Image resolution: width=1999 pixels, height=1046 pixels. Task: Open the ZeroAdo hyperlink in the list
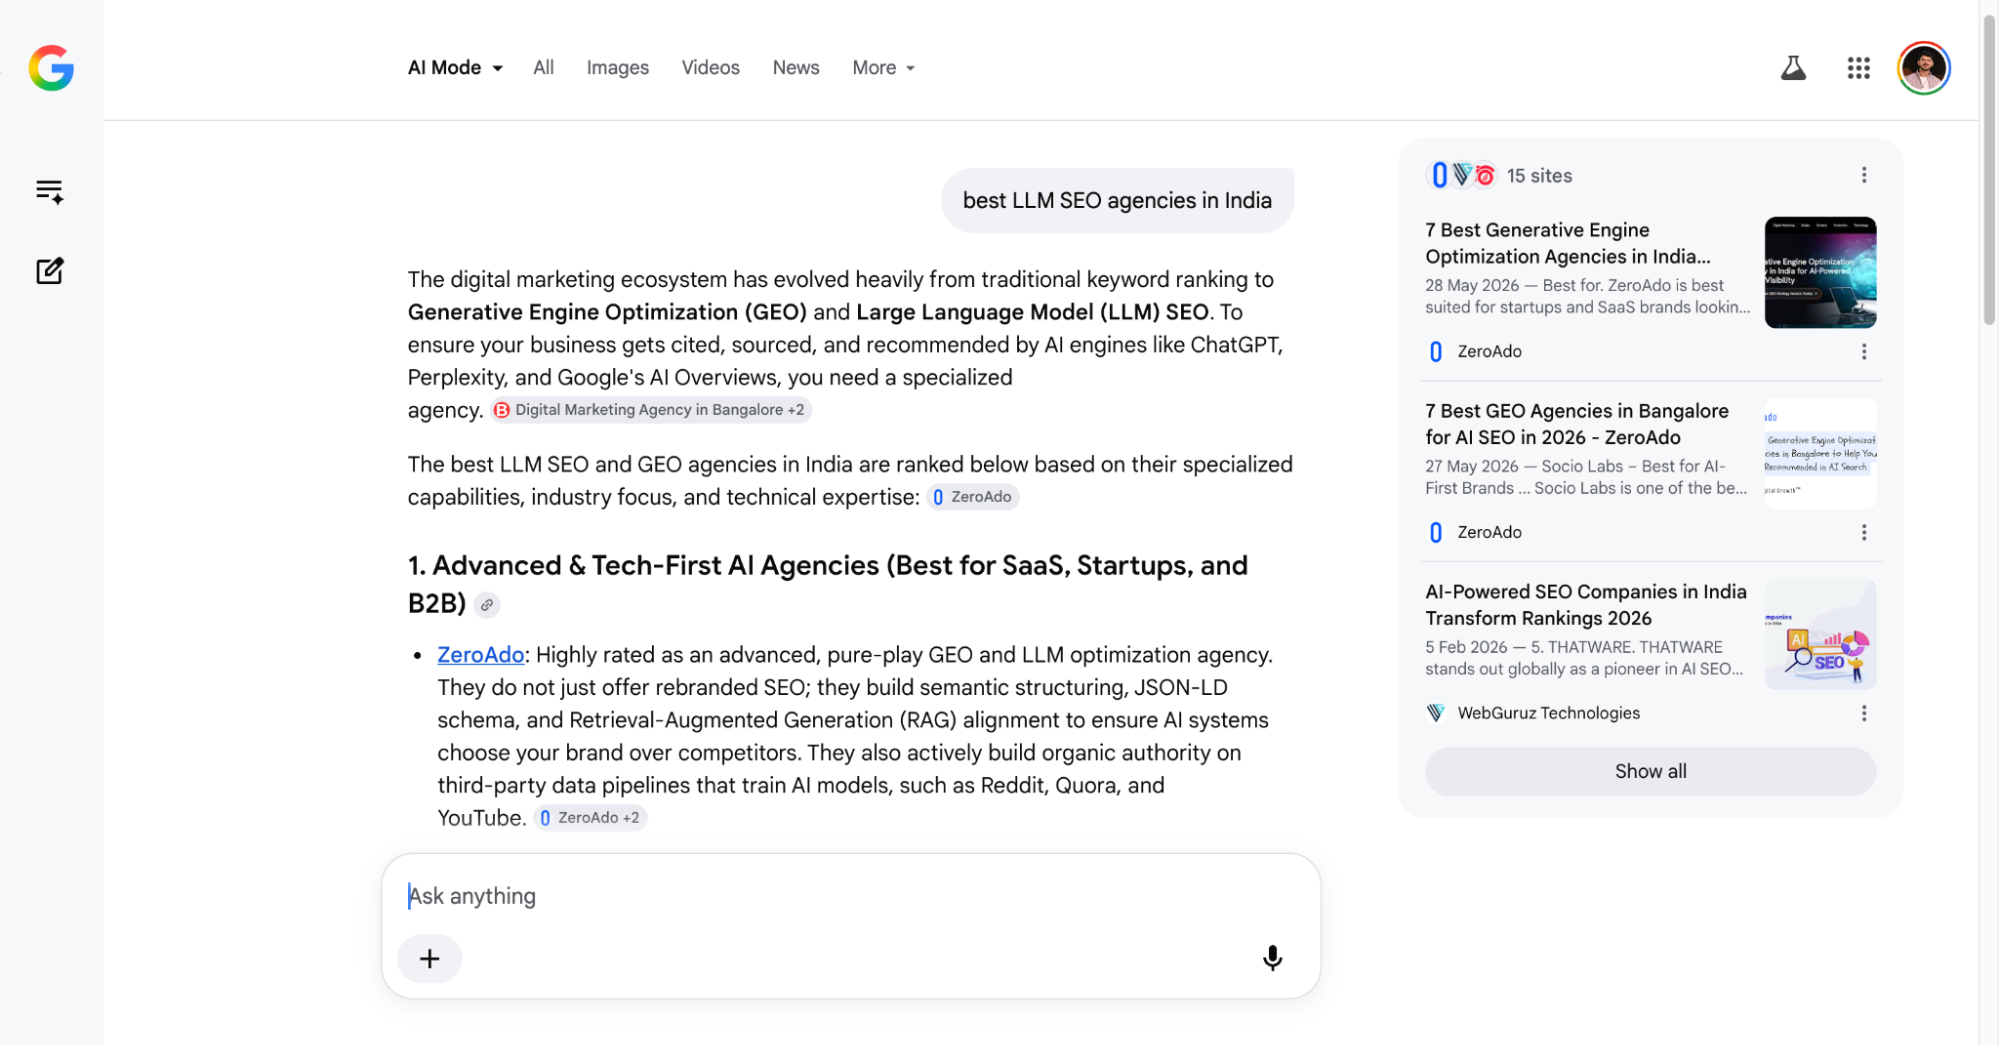pos(480,655)
